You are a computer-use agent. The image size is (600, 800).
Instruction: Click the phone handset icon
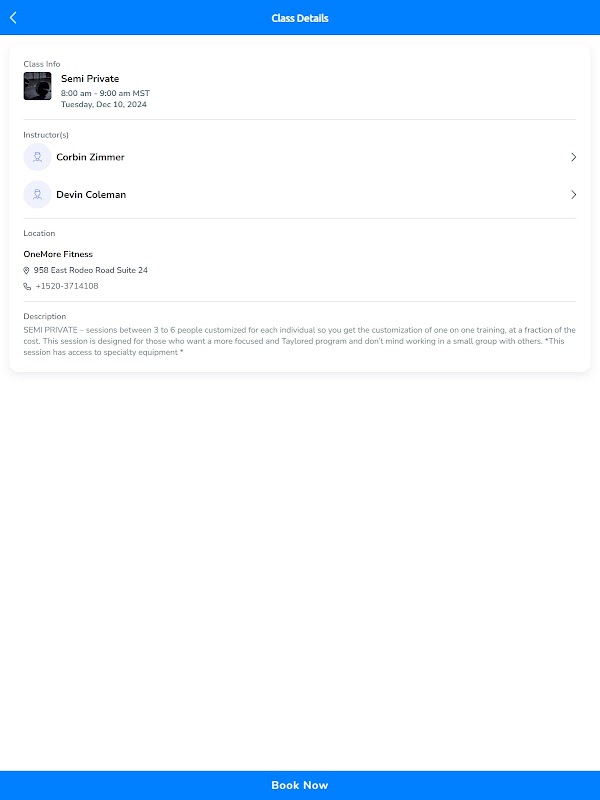(27, 287)
